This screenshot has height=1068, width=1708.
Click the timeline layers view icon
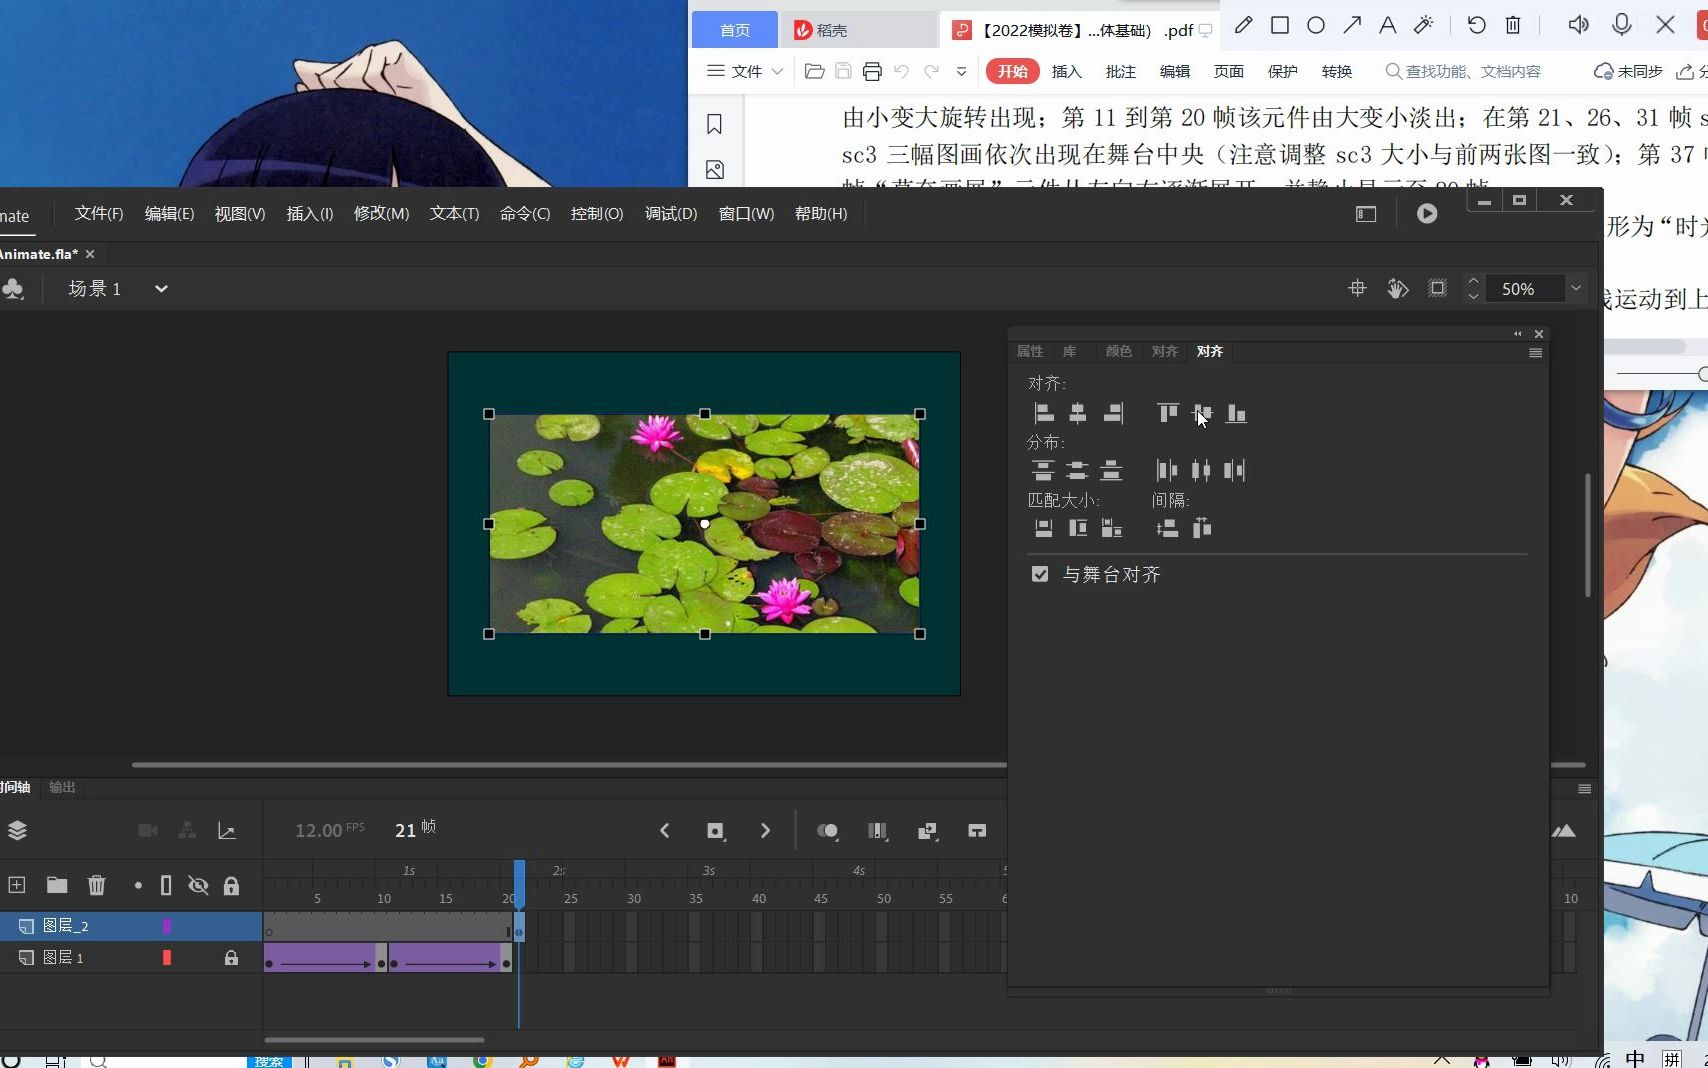coord(17,831)
